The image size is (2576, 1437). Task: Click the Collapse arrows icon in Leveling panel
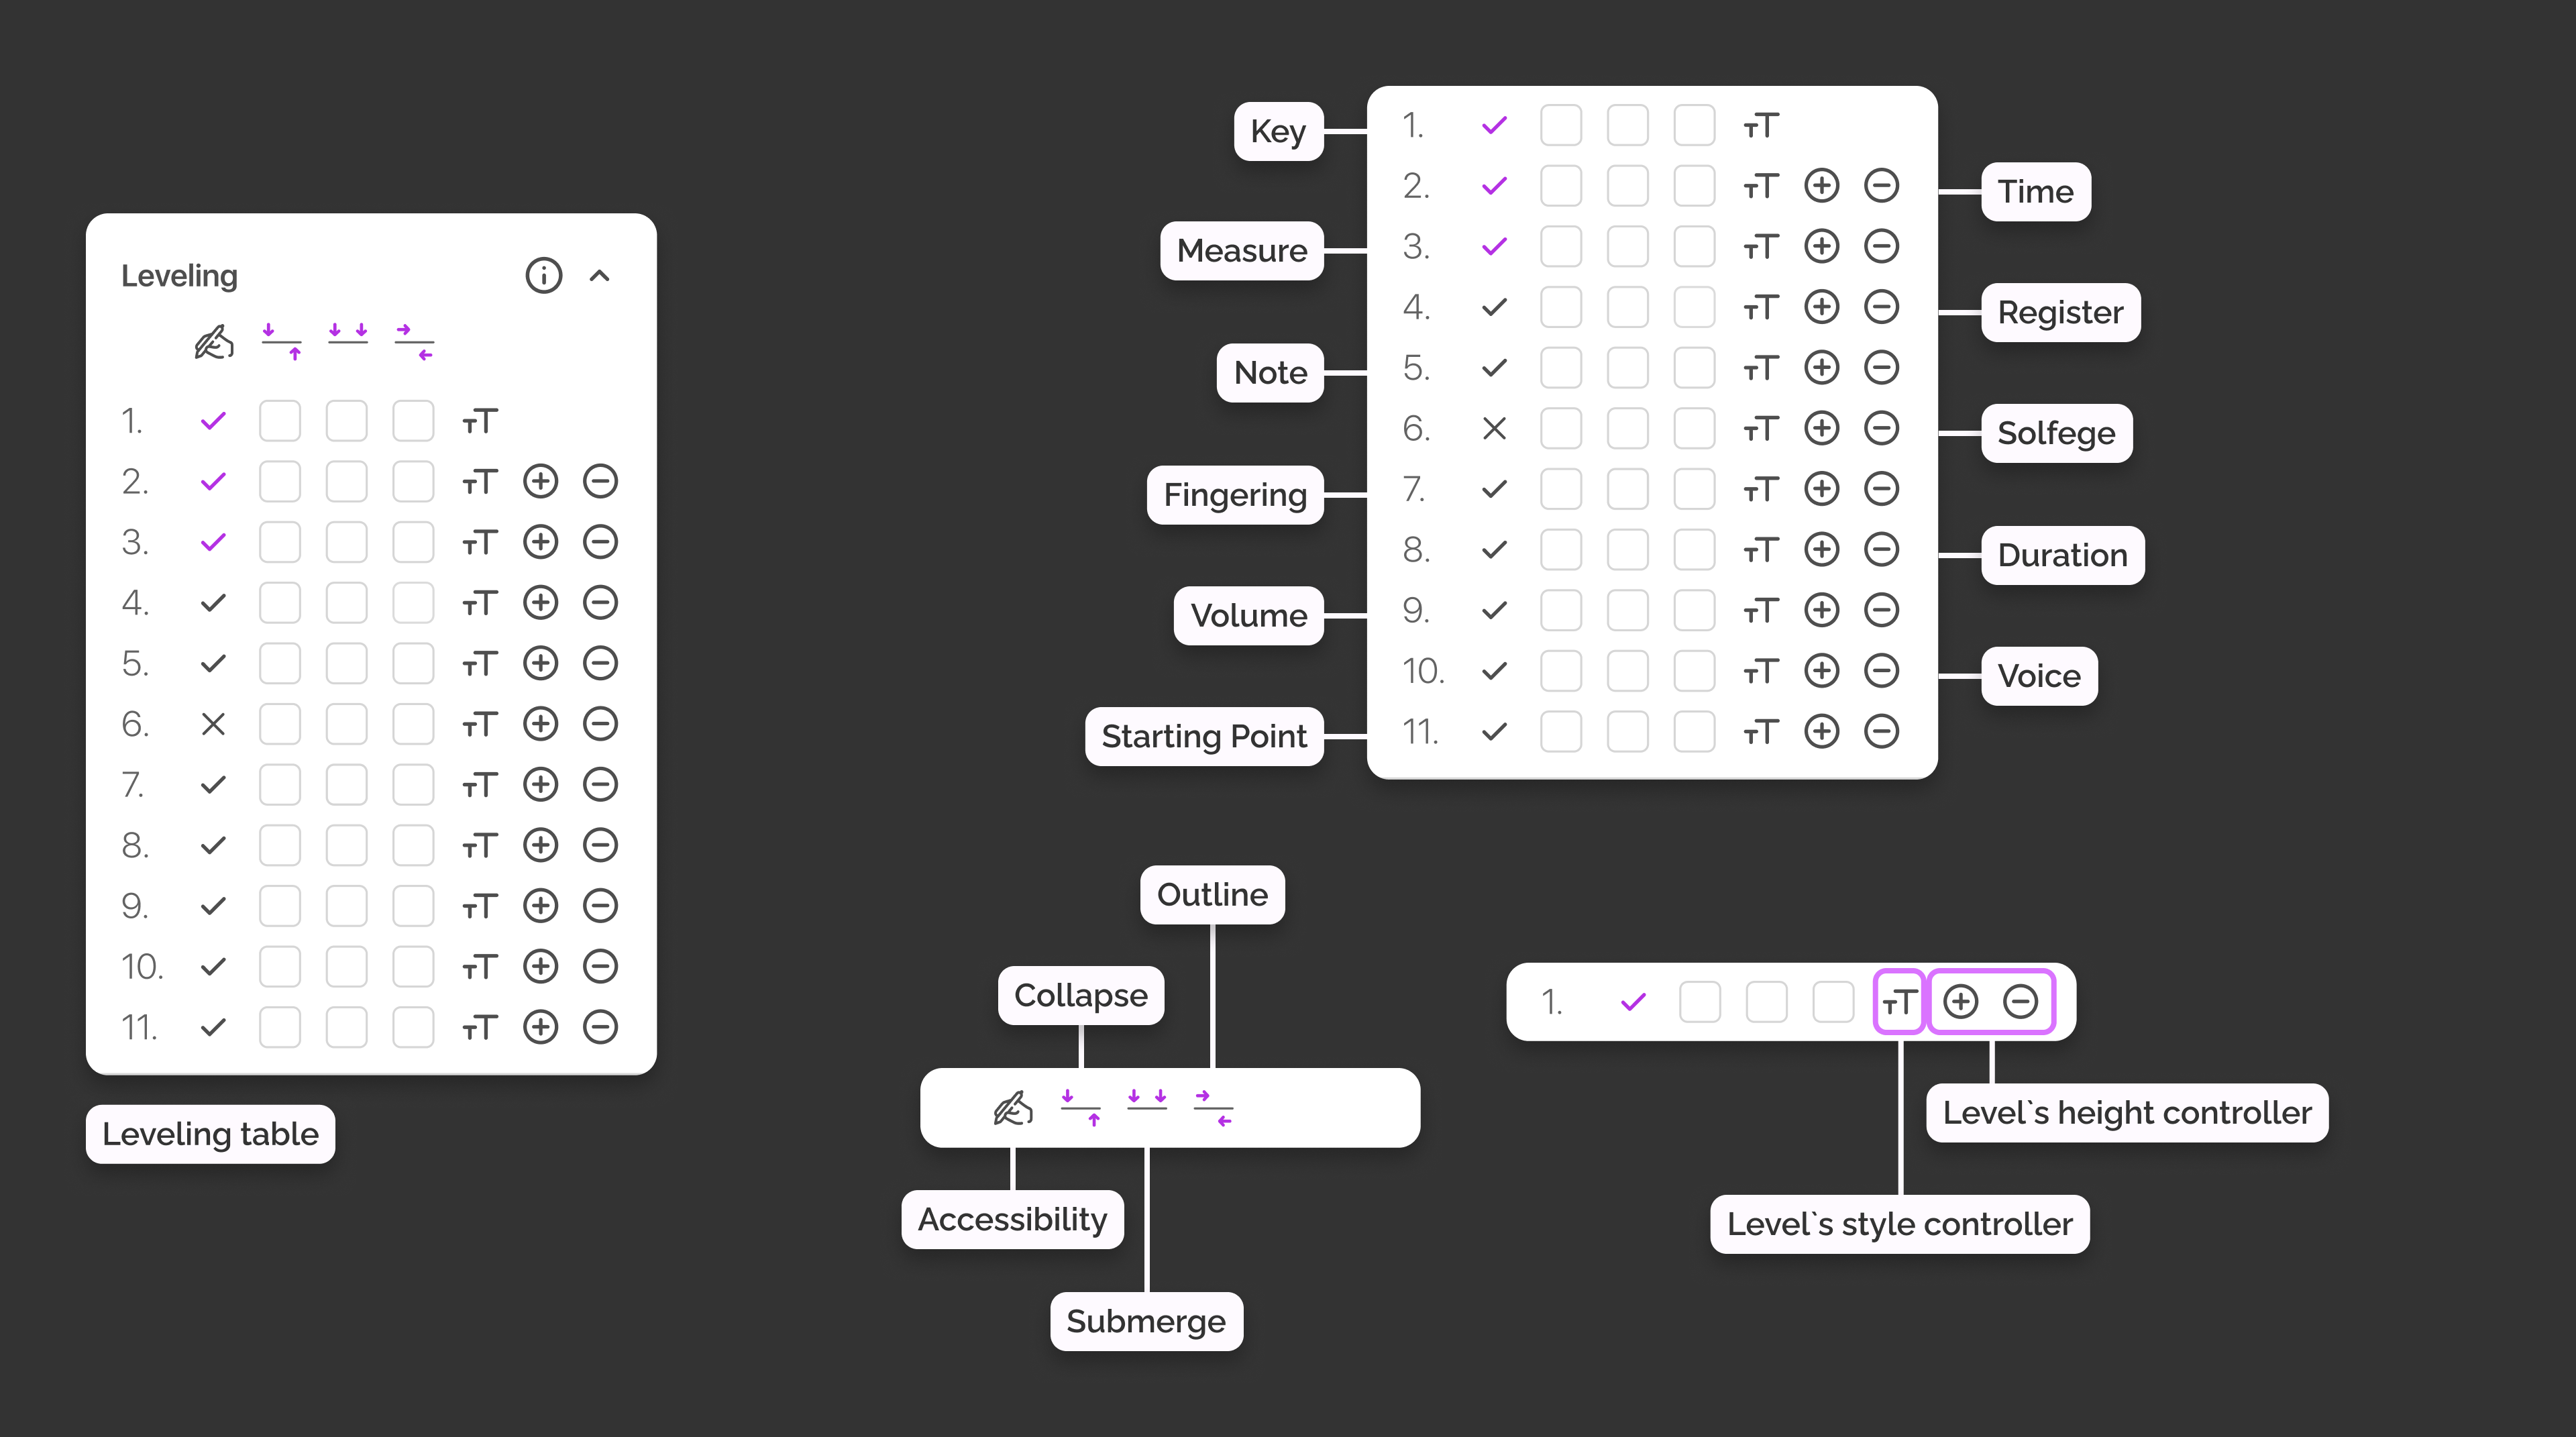click(281, 342)
